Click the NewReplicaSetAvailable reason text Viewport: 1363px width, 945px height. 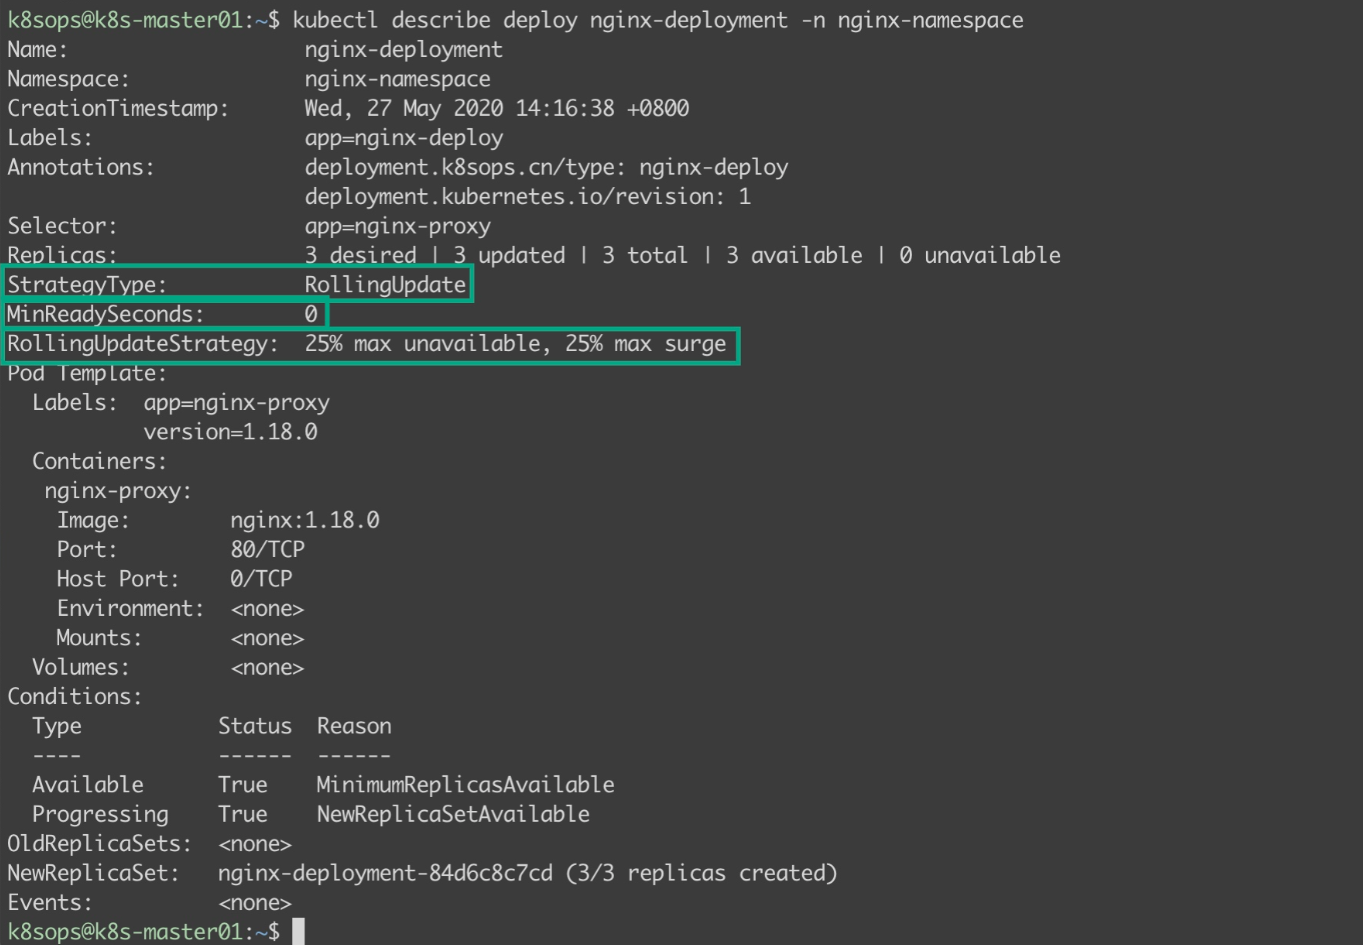(453, 814)
